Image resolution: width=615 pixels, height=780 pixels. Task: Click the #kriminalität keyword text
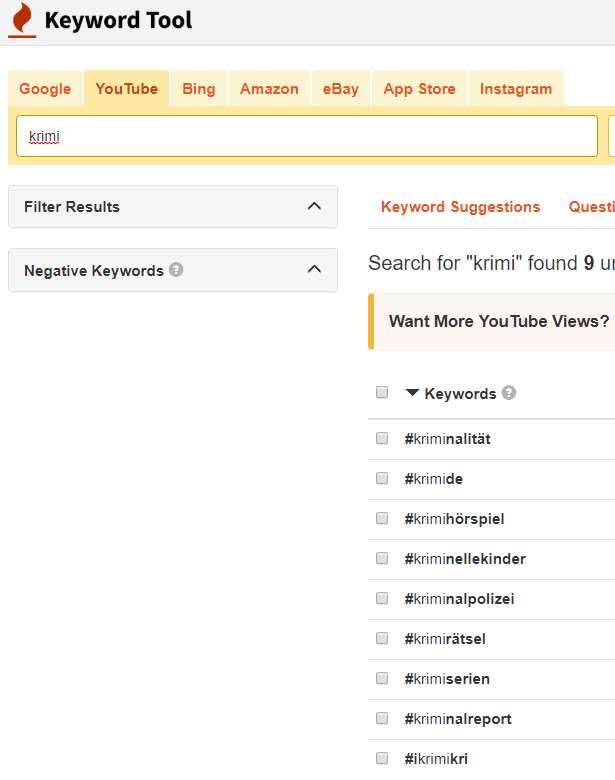[447, 439]
